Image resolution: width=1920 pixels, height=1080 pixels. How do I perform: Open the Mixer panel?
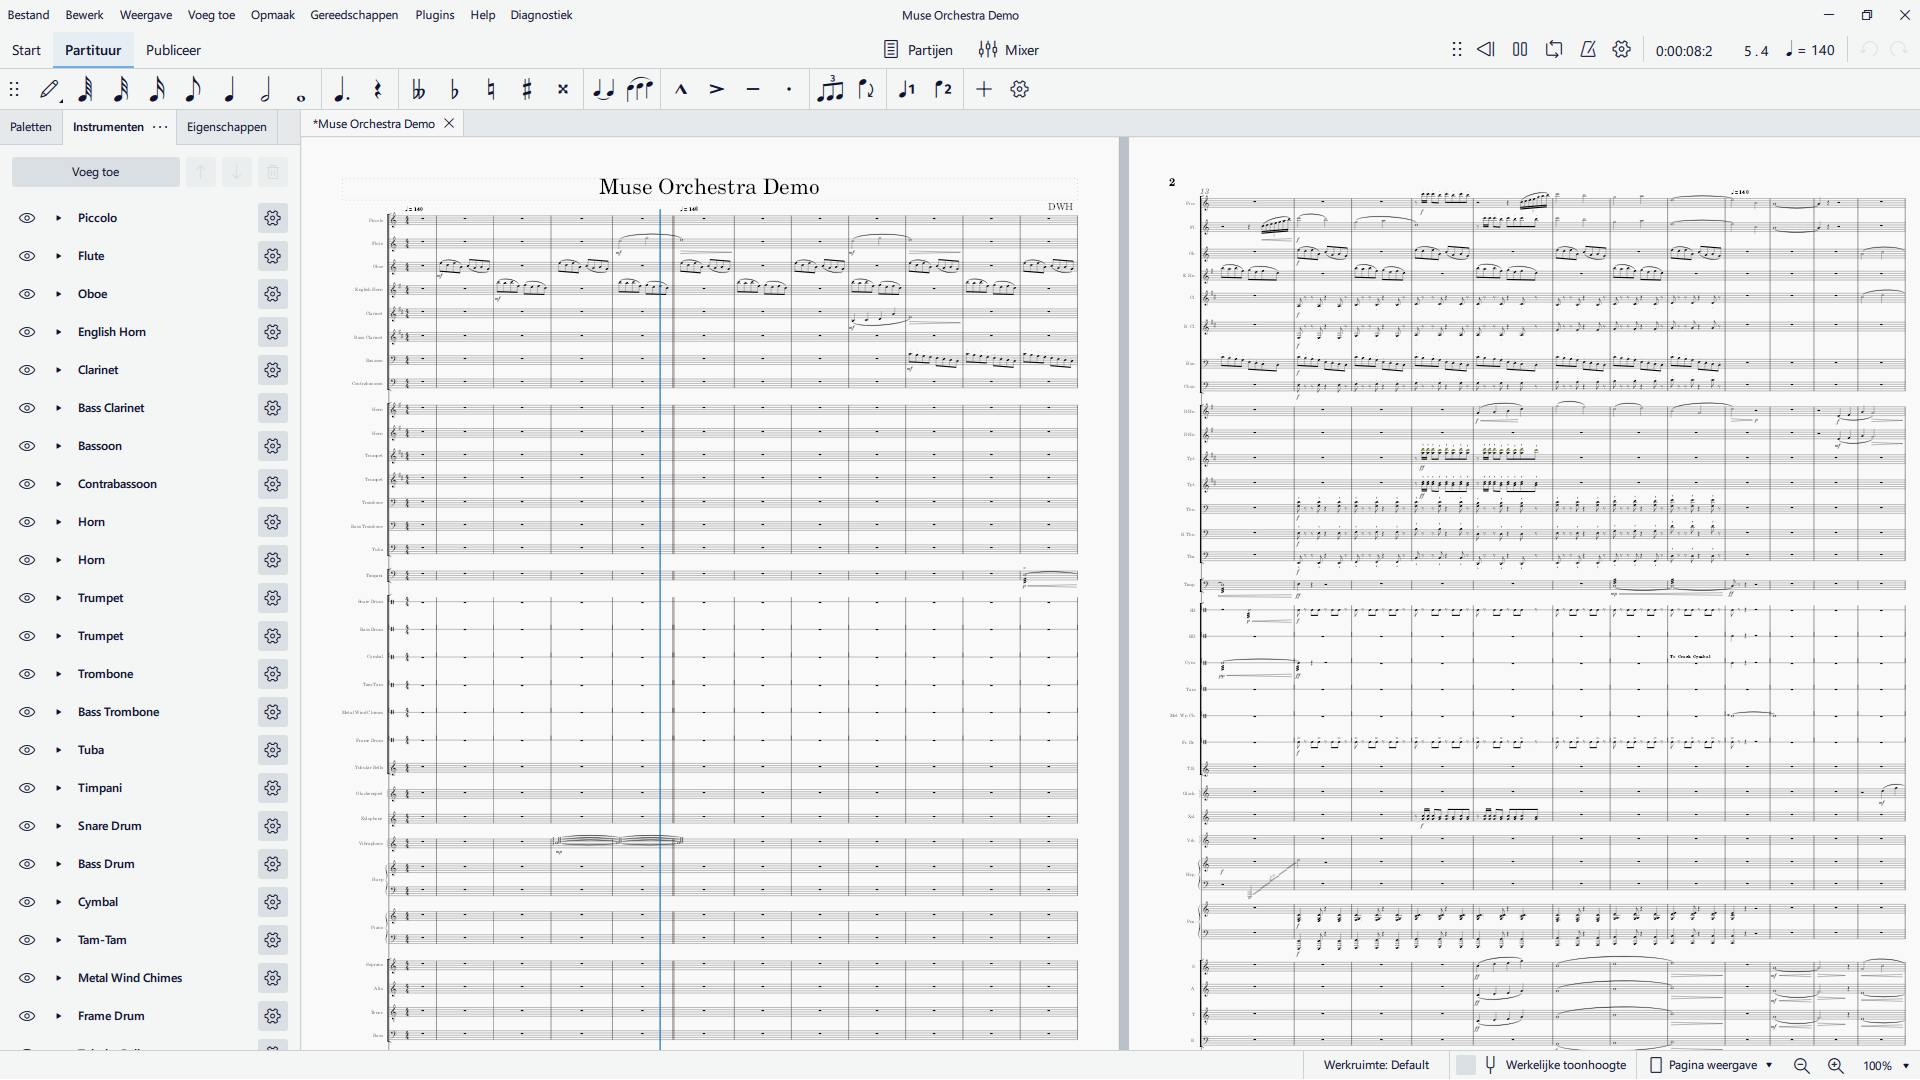(x=1009, y=50)
